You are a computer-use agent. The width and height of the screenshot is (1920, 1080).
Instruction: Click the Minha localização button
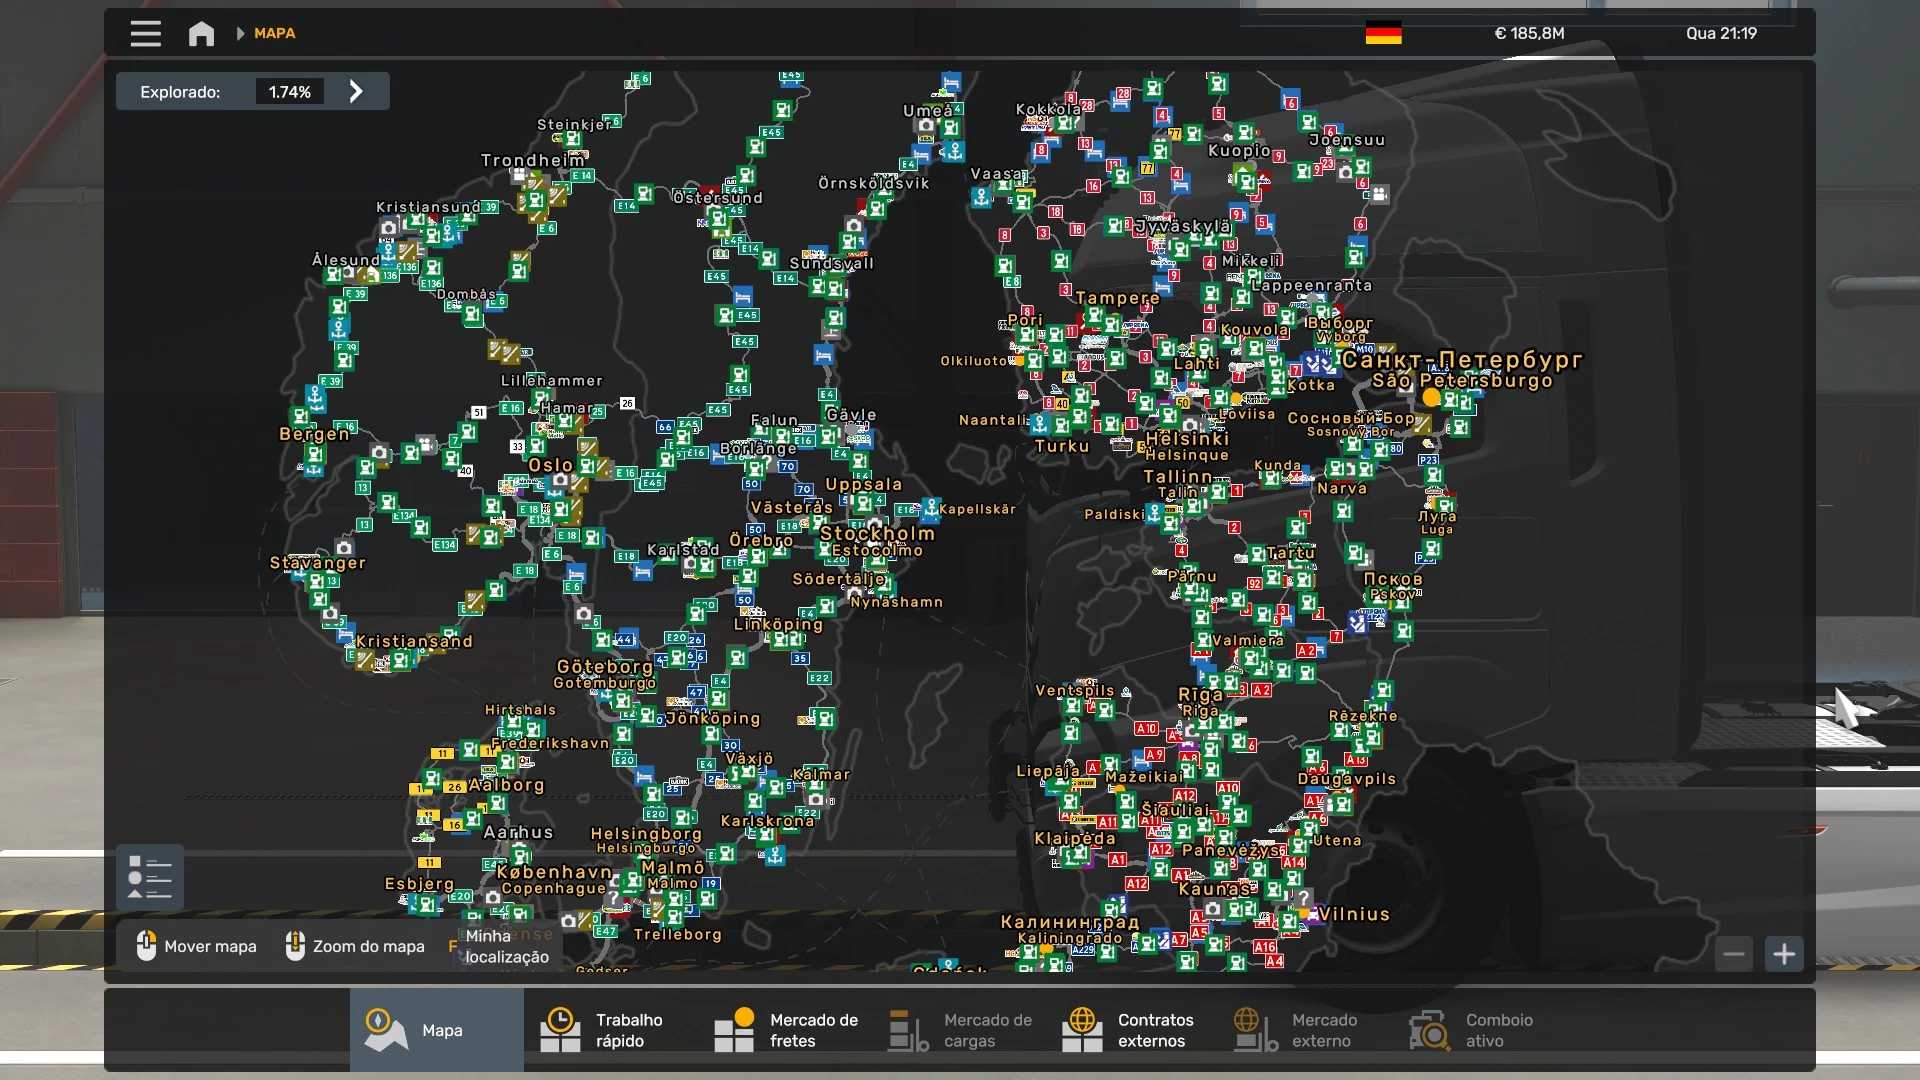(505, 946)
